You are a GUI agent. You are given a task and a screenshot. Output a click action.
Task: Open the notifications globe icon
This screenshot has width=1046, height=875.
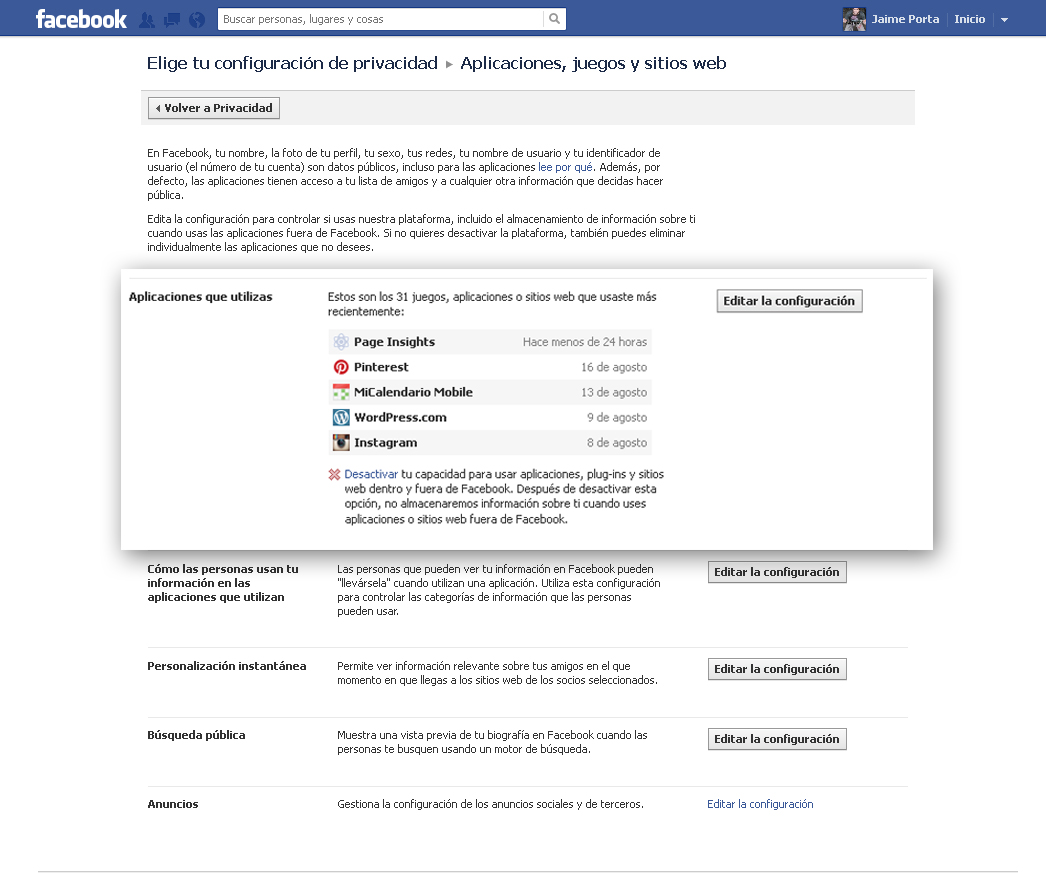pos(196,19)
